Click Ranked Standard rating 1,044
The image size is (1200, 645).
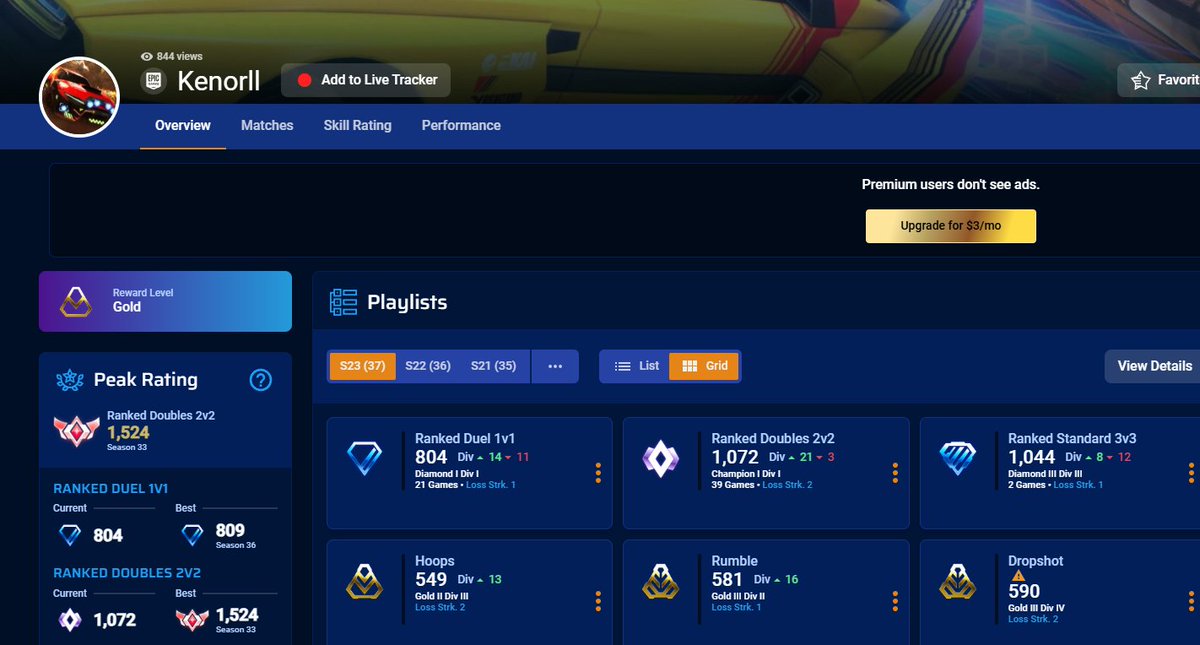pyautogui.click(x=1031, y=457)
